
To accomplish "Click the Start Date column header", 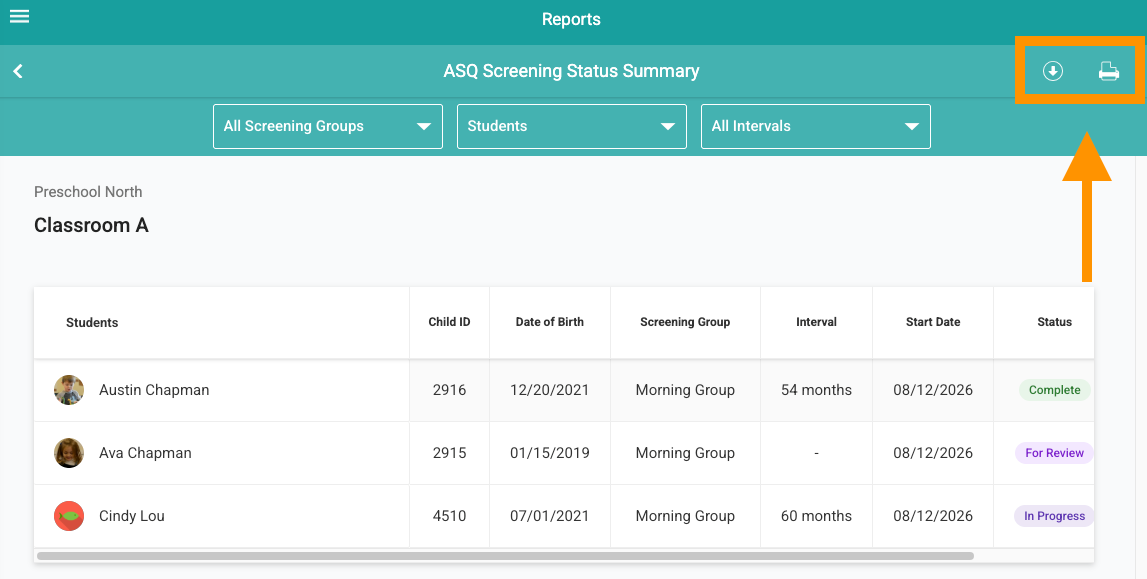I will click(x=933, y=322).
